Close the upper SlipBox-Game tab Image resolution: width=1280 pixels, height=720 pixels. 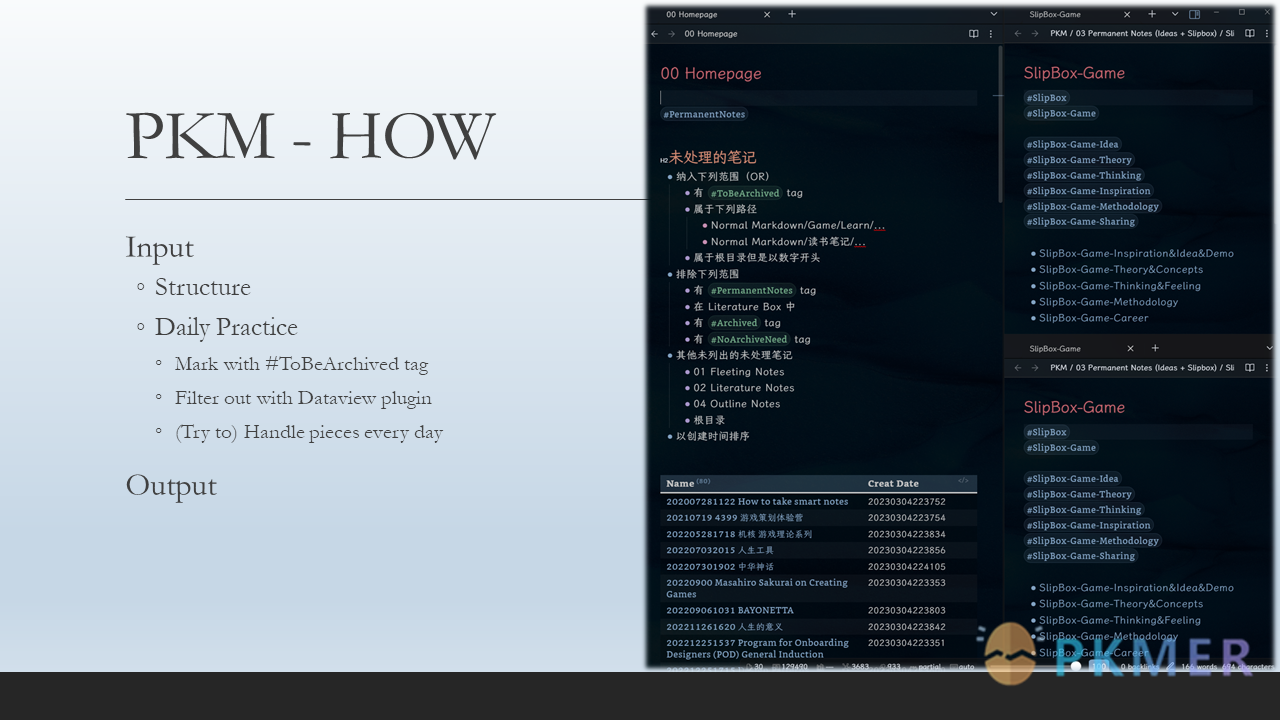1127,14
